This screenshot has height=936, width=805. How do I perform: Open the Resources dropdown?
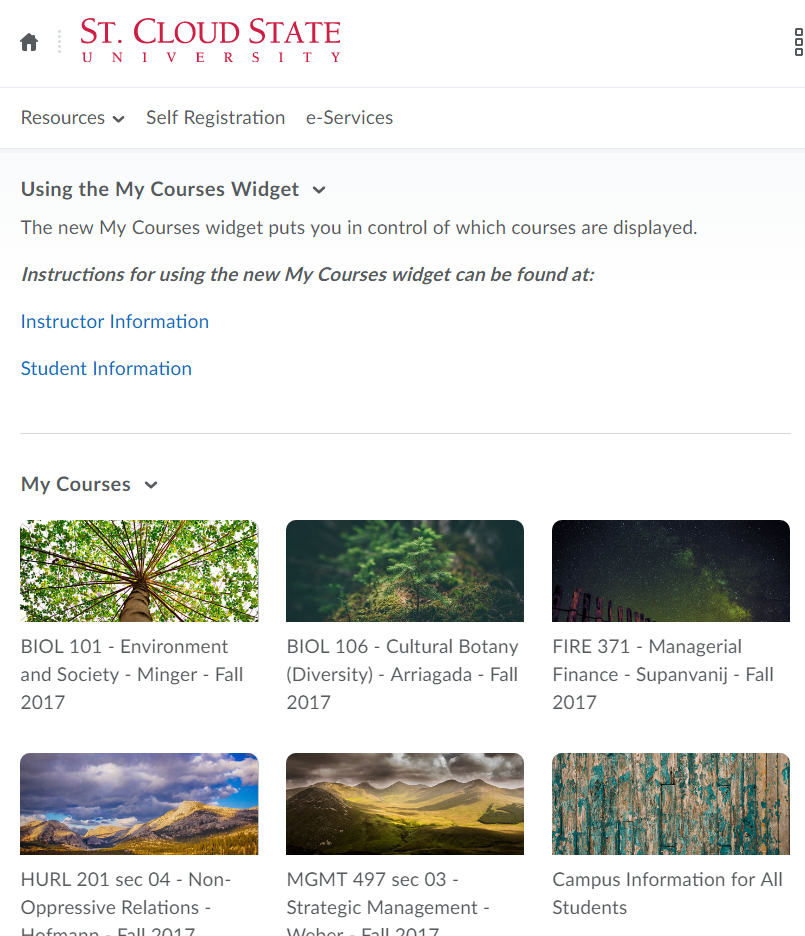[71, 117]
